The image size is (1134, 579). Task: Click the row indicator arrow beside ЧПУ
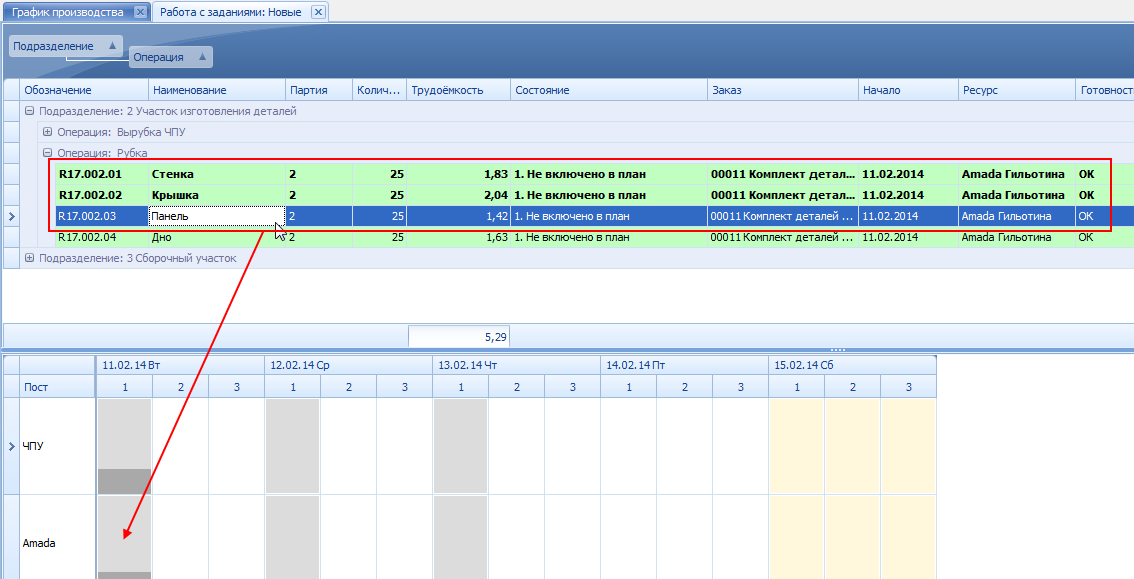[12, 446]
